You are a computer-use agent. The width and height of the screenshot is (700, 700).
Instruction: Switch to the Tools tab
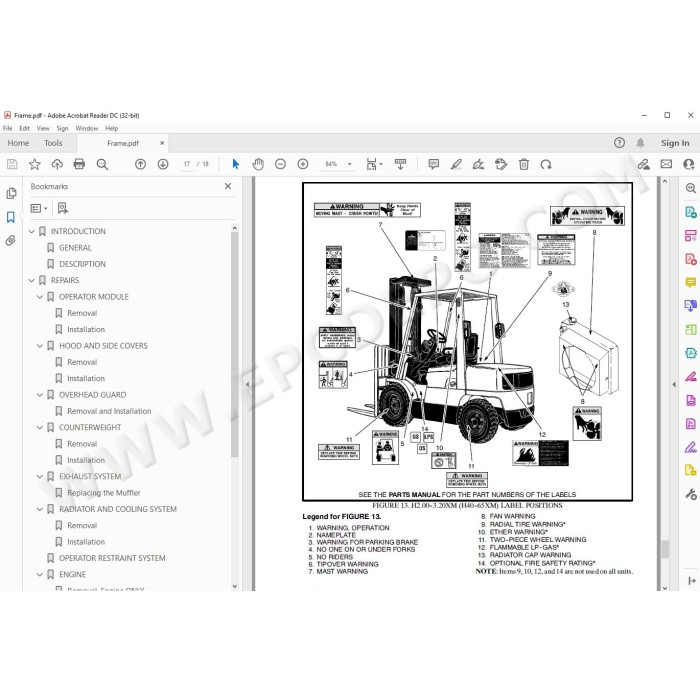pos(53,143)
